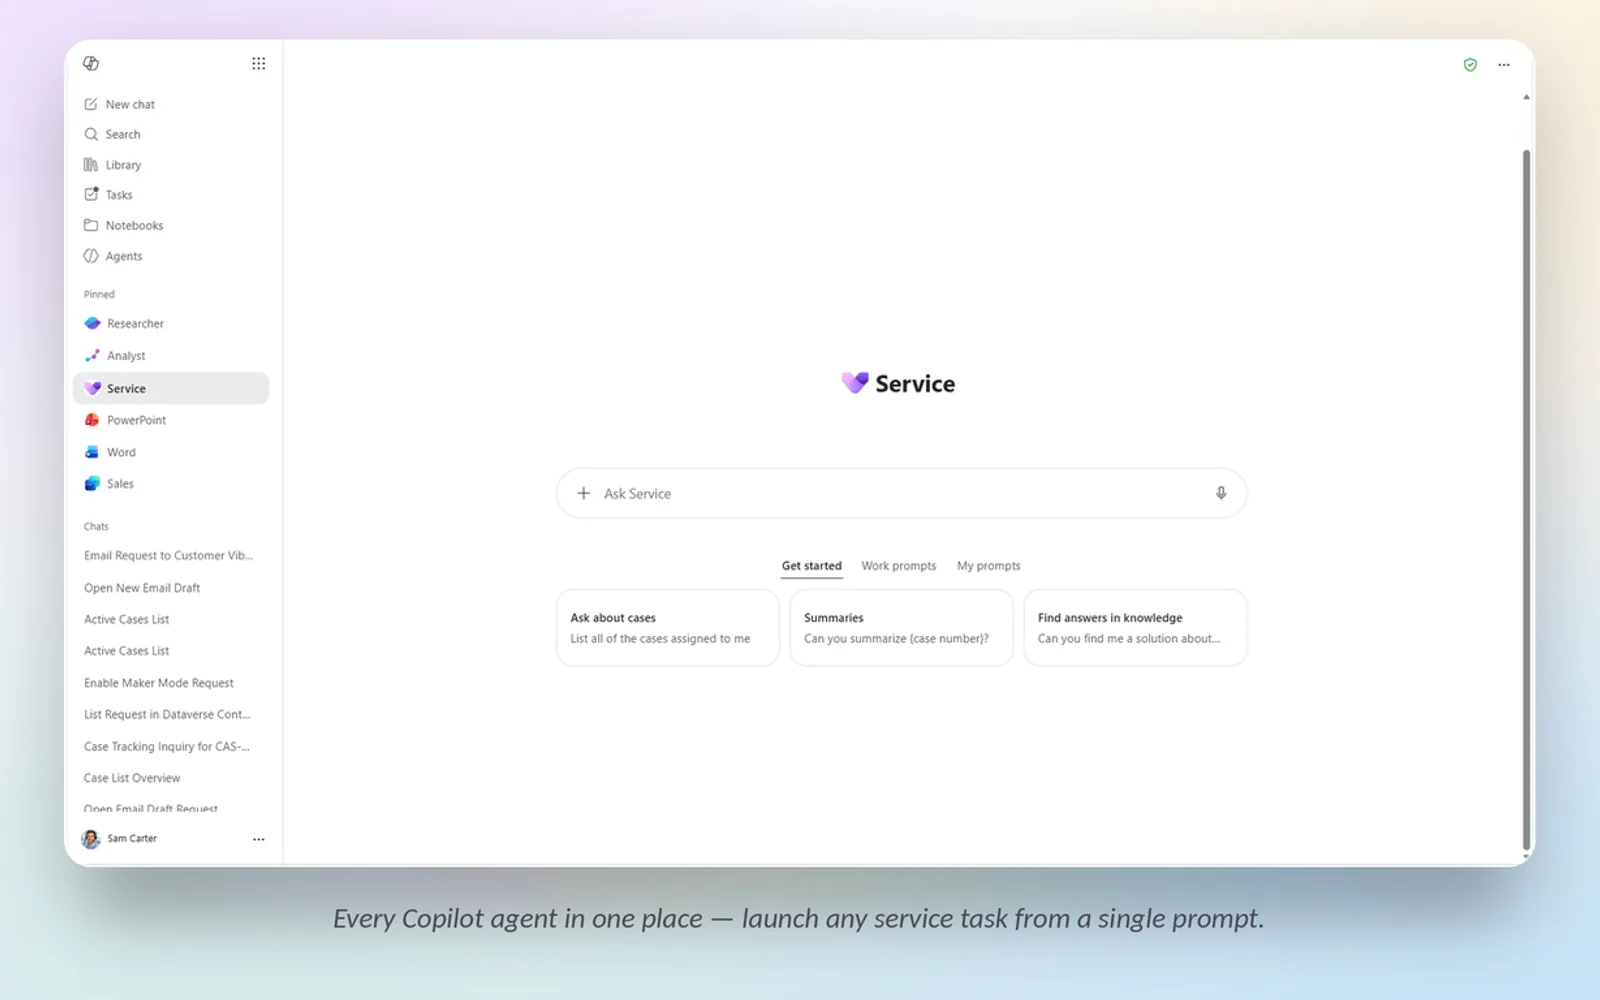Viewport: 1600px width, 1000px height.
Task: Open chat 'Email Request to Customer Vib...'
Action: point(169,556)
